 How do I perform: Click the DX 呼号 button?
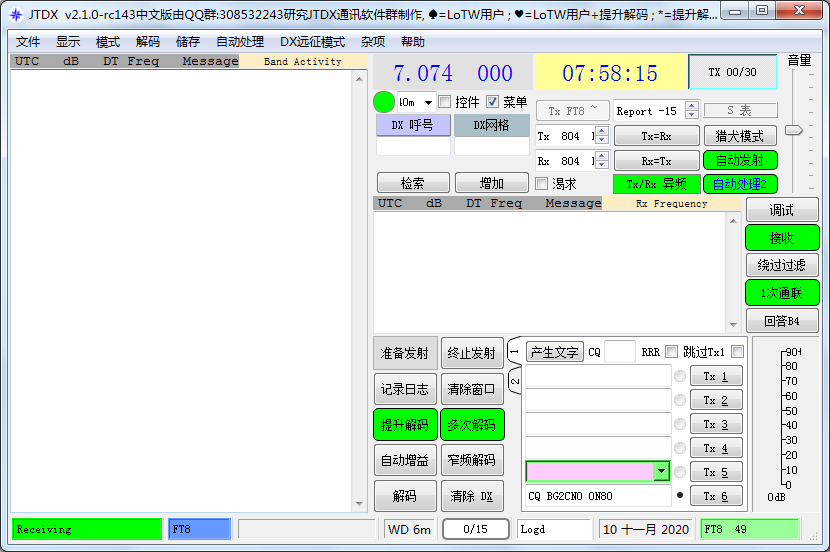tap(413, 125)
